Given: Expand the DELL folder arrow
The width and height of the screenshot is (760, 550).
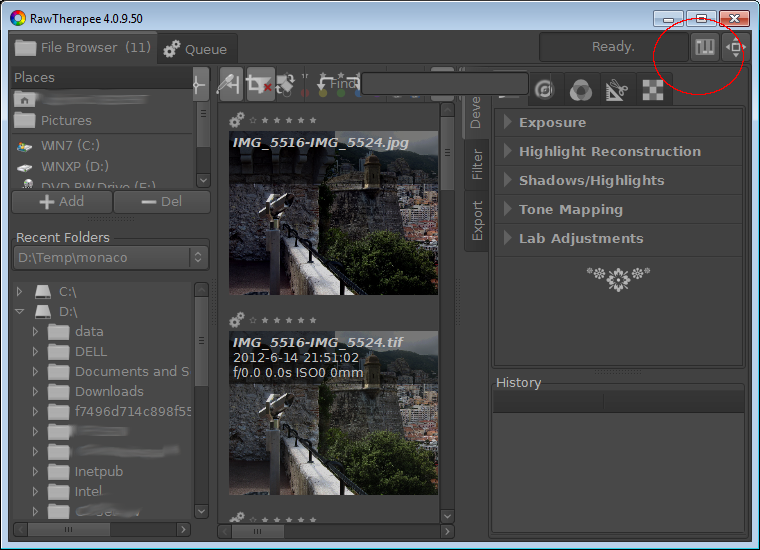Looking at the screenshot, I should [35, 351].
